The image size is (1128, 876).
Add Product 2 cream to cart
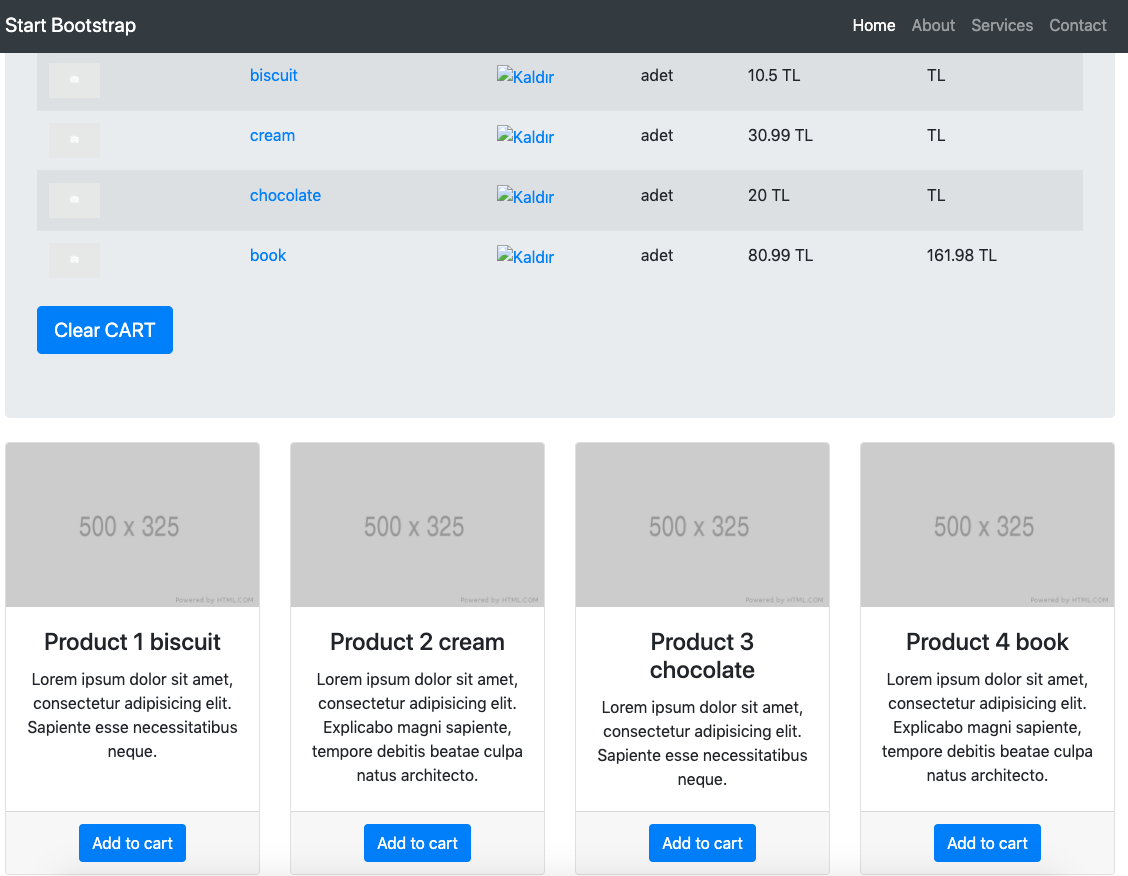coord(417,843)
